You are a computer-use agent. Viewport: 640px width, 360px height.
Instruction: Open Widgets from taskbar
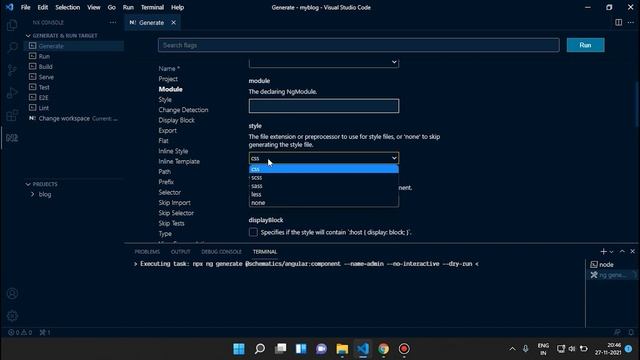(301, 349)
